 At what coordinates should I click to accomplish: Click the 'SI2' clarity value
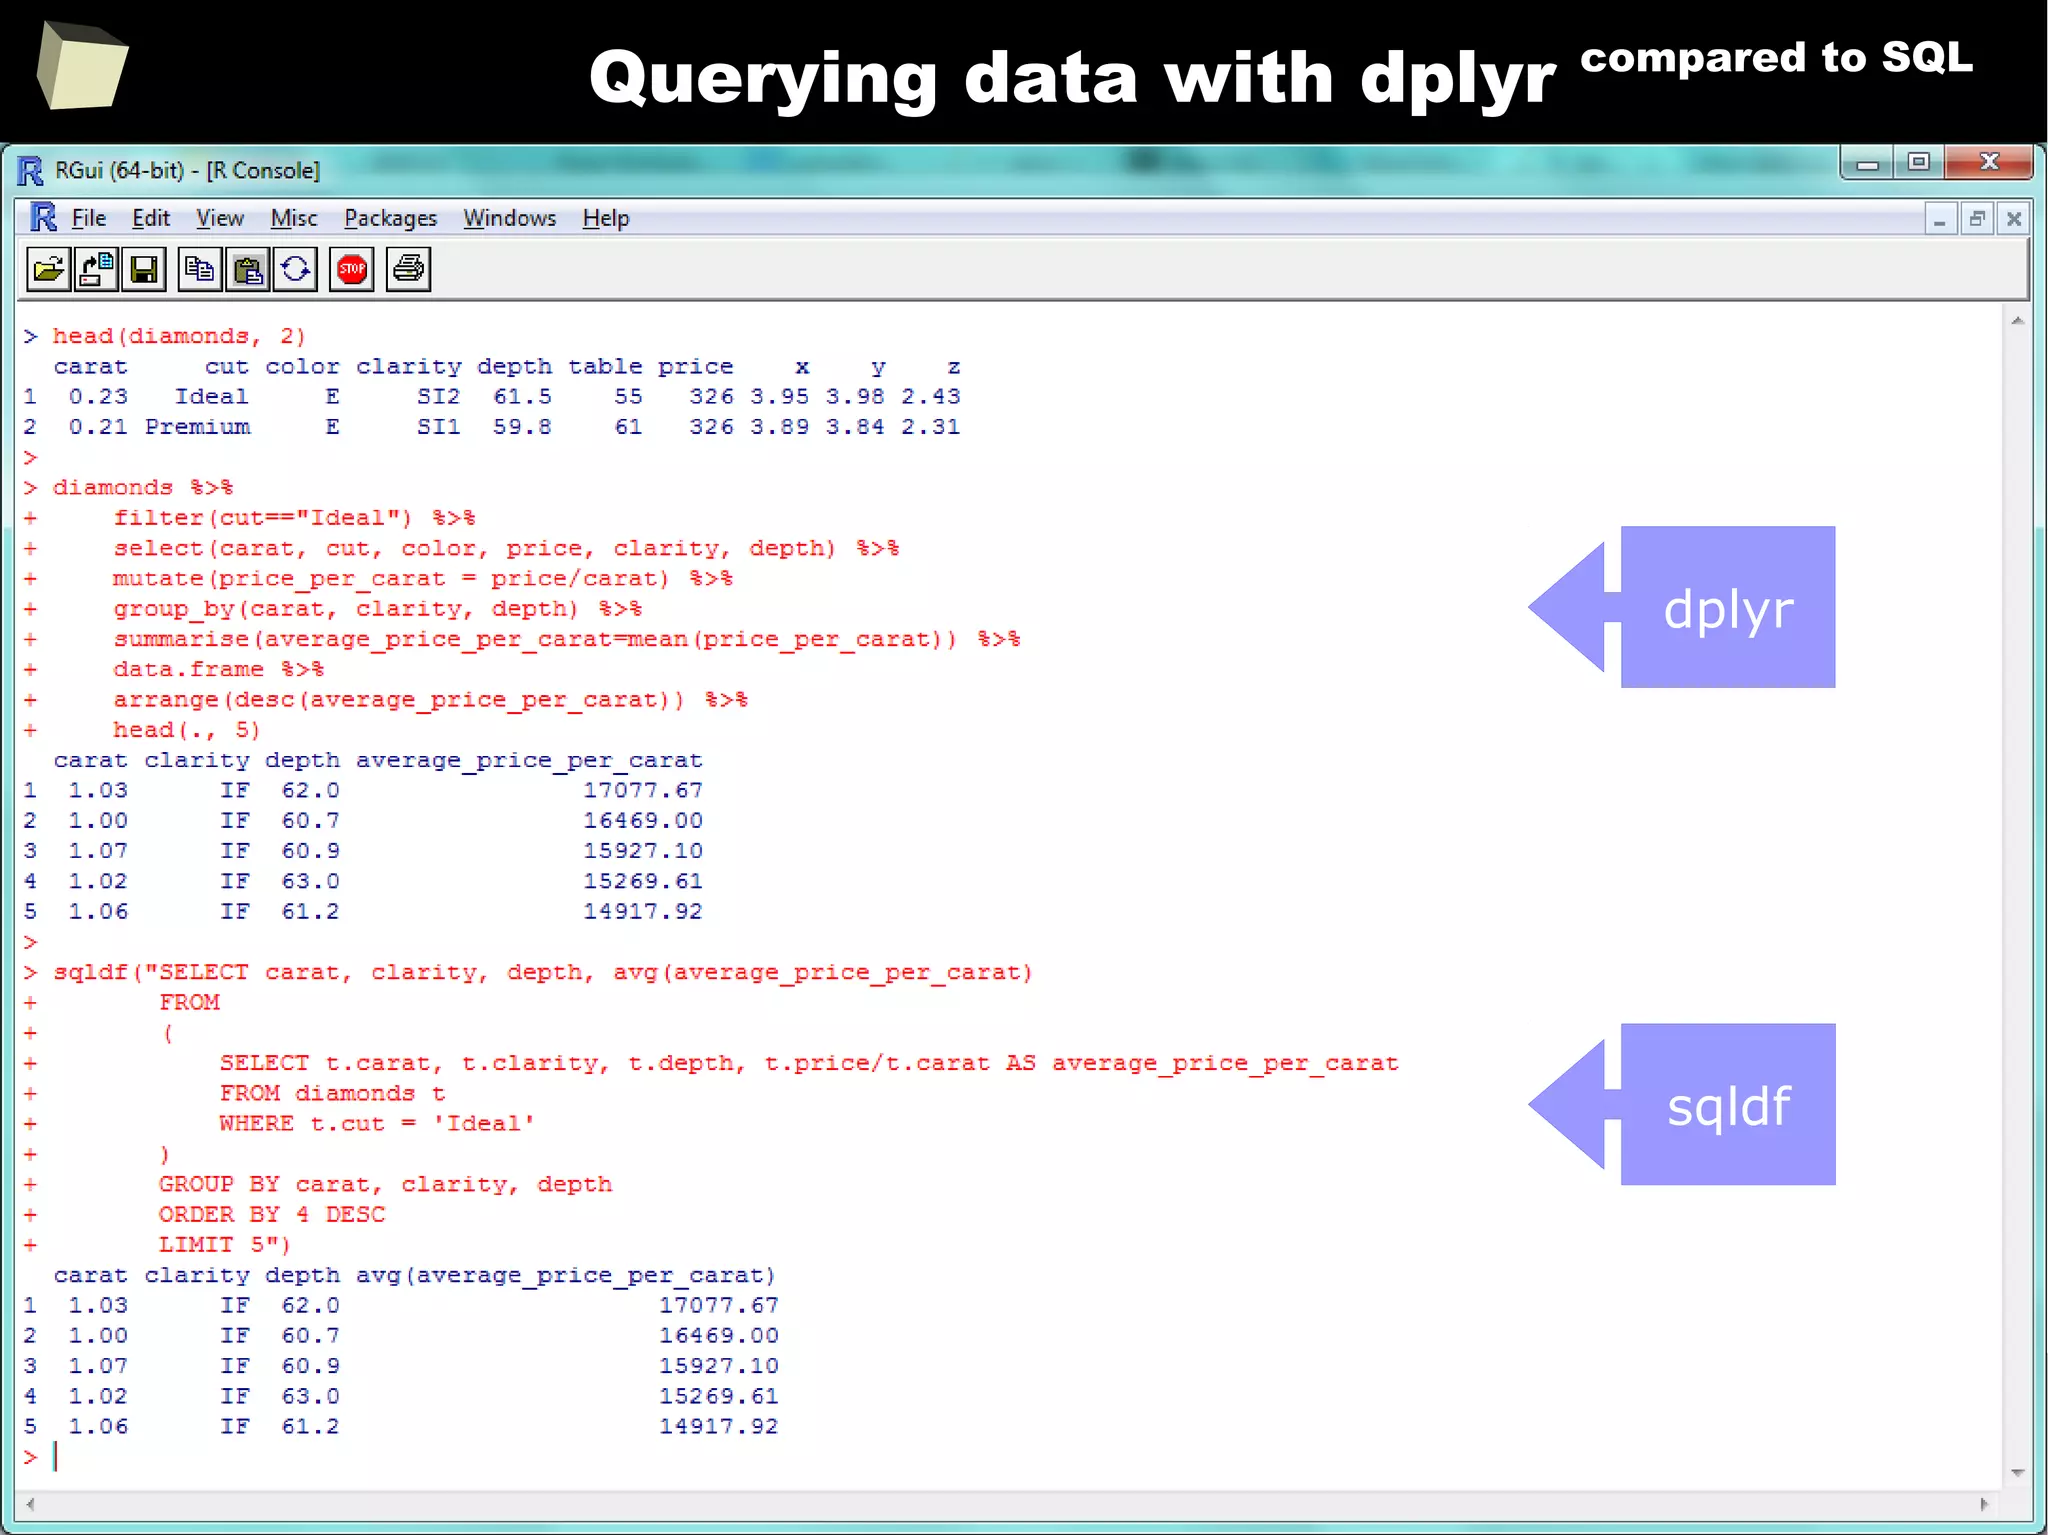439,397
